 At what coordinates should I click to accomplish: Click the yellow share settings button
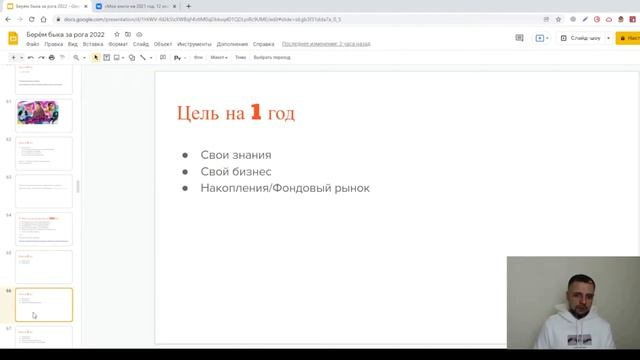tap(628, 38)
